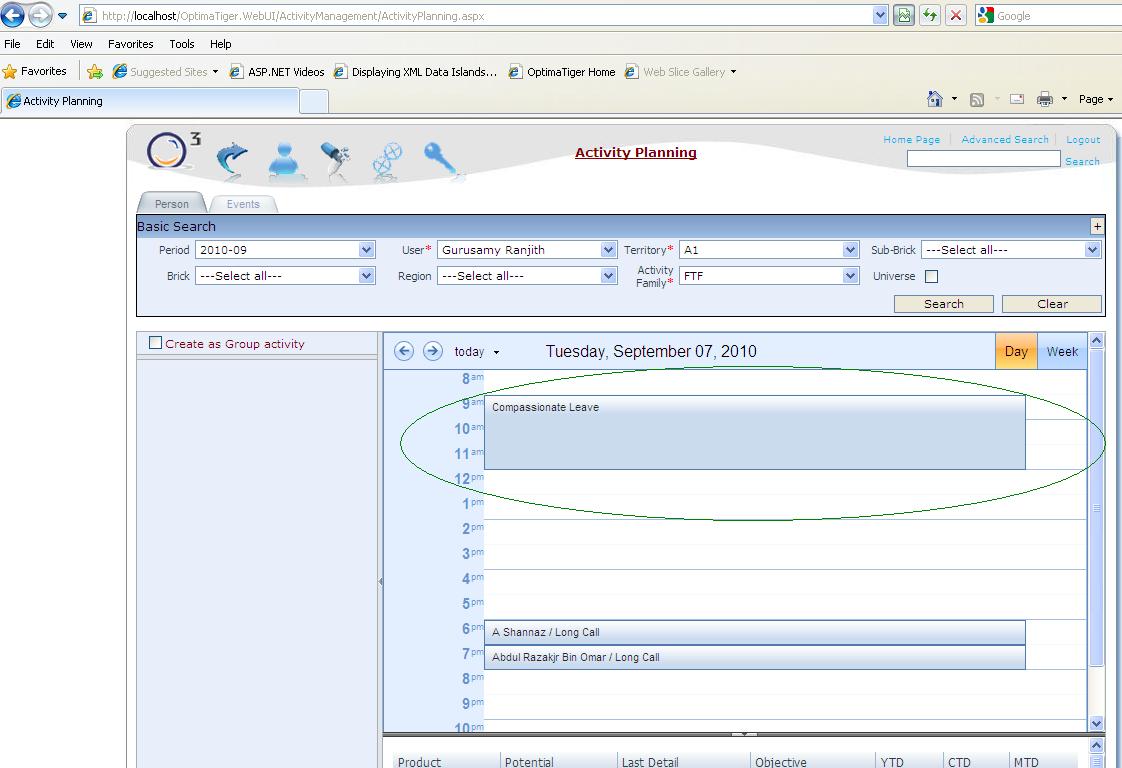Click the compatibility view icon

tap(904, 15)
